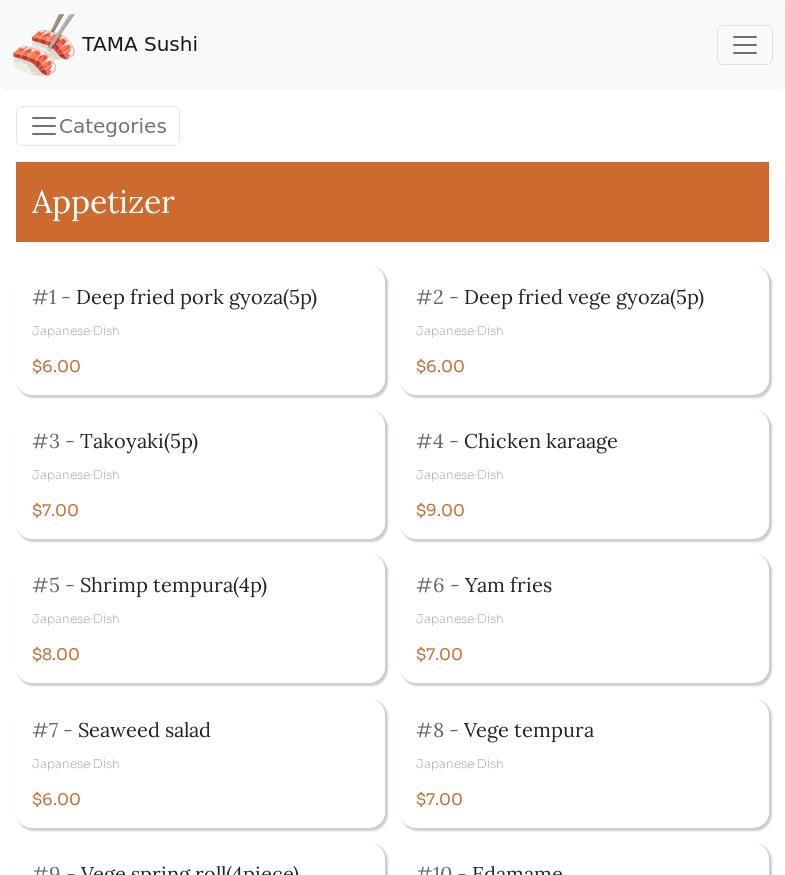Screen dimensions: 785x875
Task: Click the Categories list icon
Action: coord(44,126)
